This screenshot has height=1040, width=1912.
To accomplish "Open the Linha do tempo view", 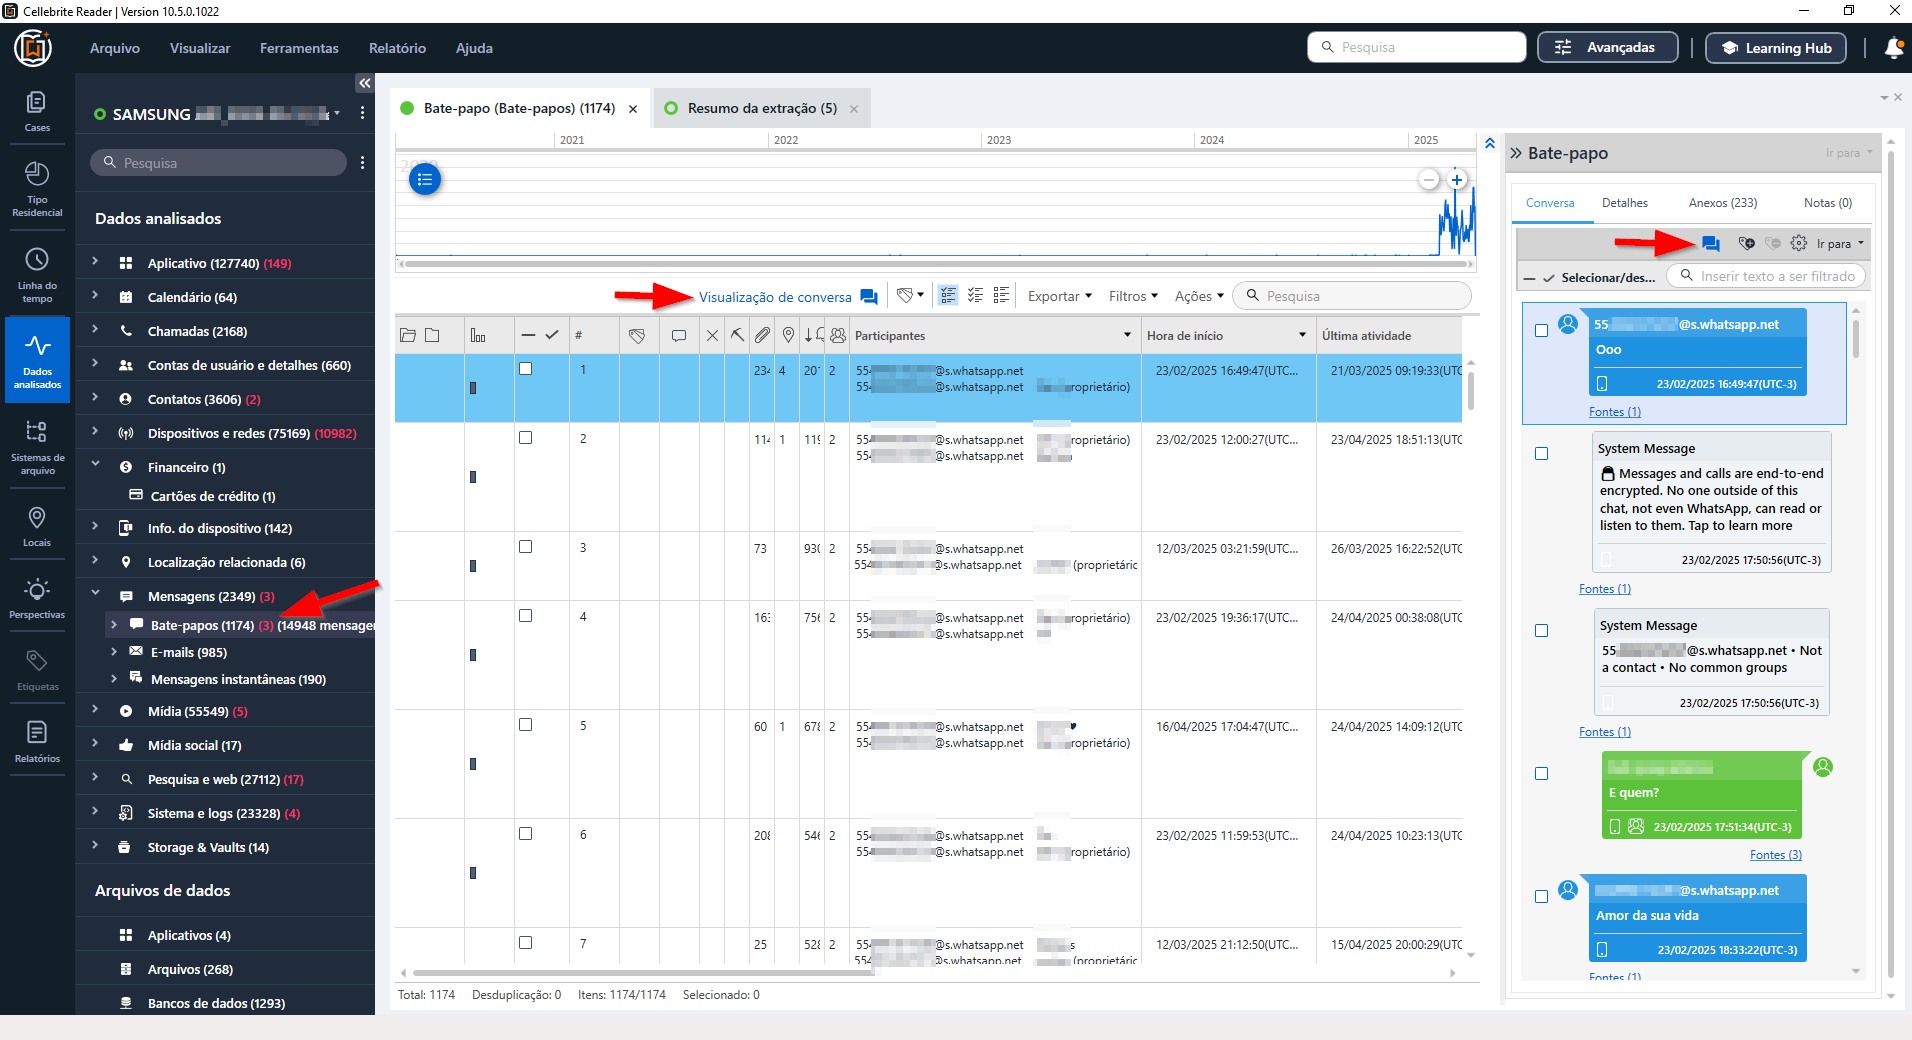I will [37, 275].
